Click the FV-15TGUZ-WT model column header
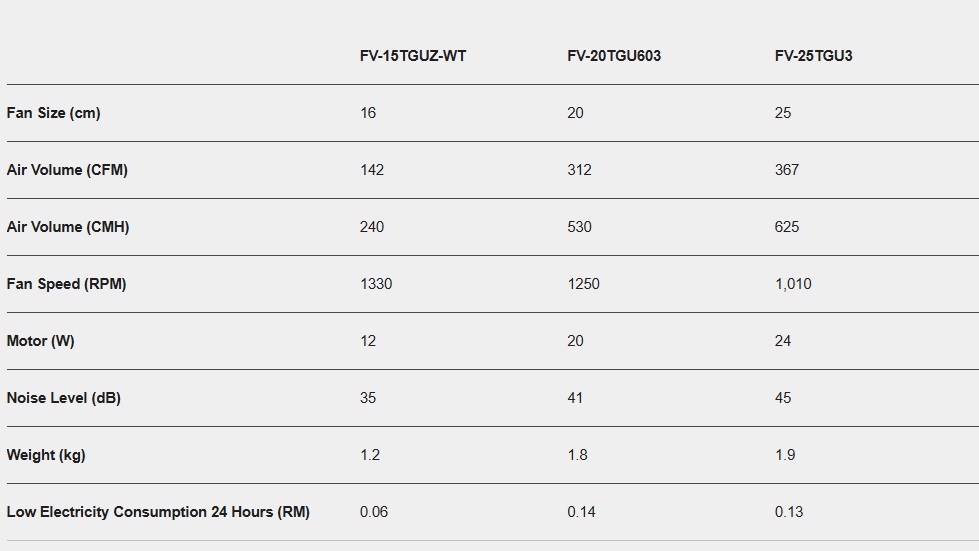979x551 pixels. point(412,56)
